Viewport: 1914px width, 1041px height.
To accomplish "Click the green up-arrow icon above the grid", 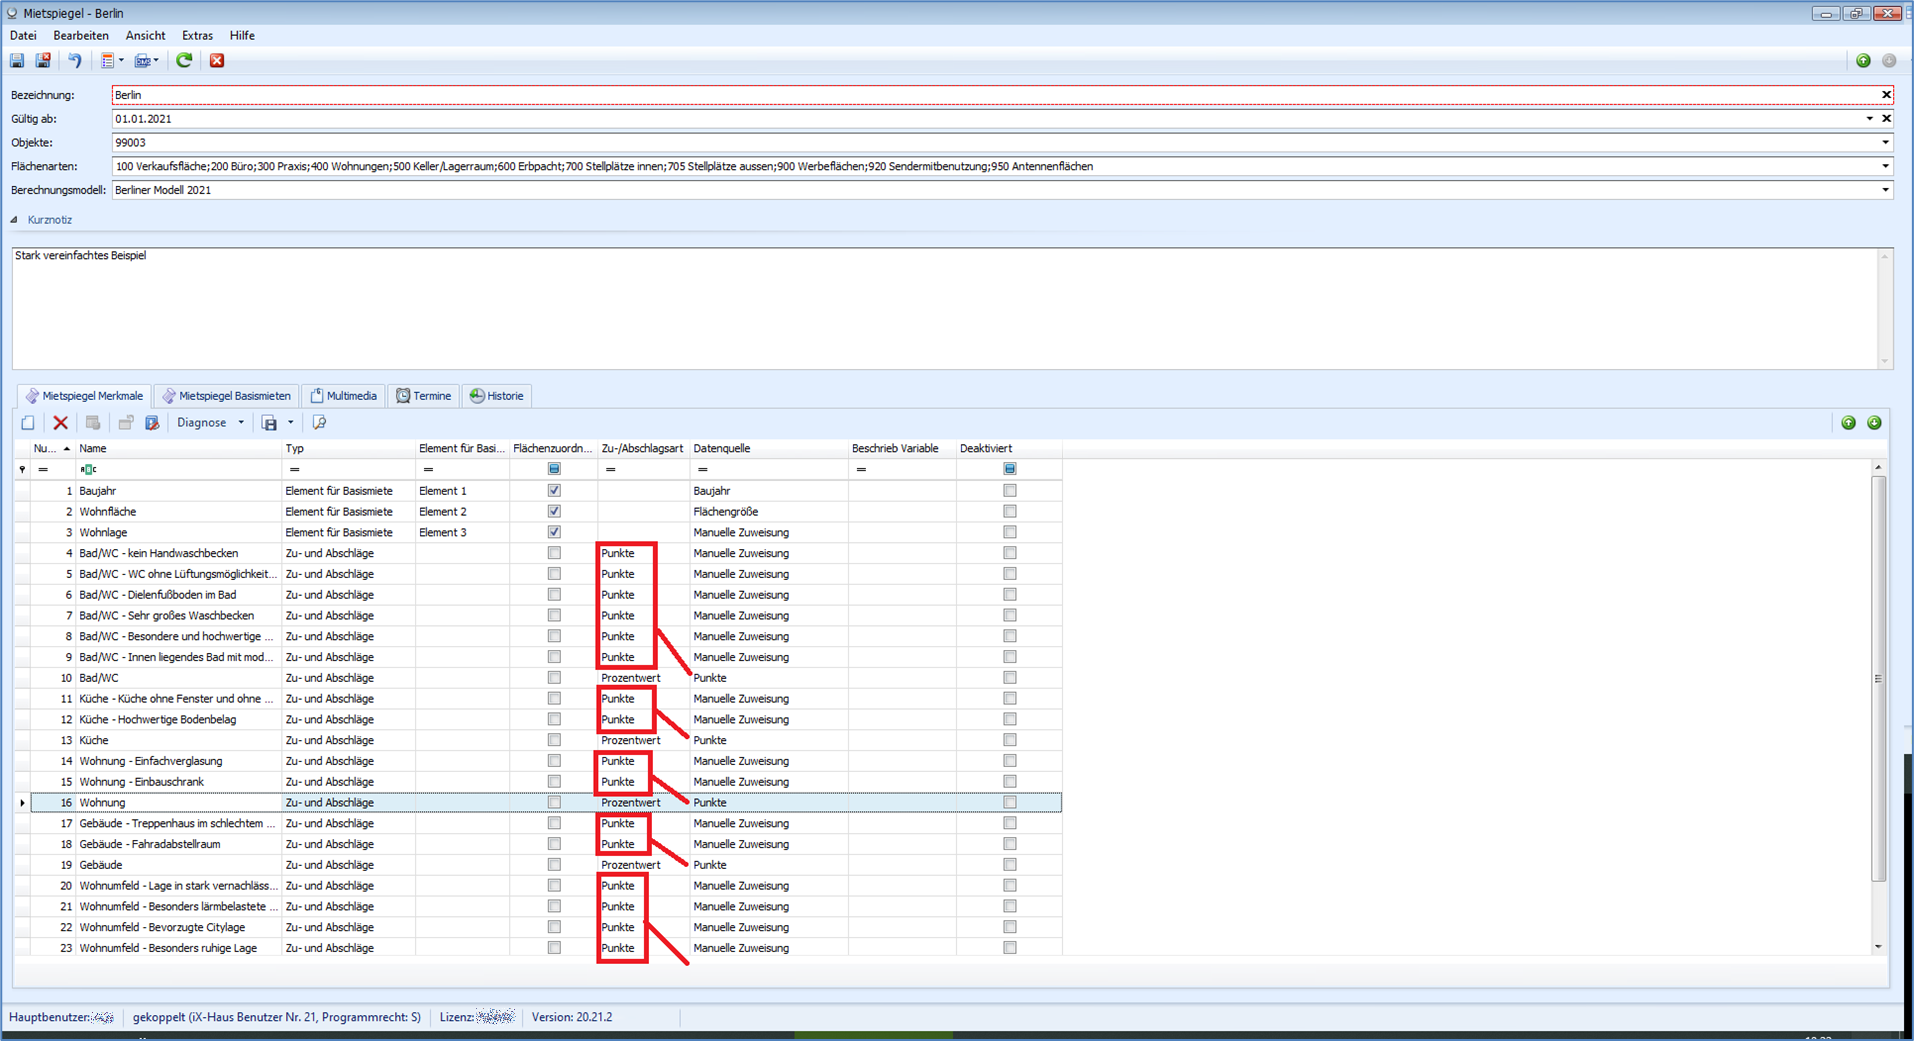I will (x=1848, y=423).
